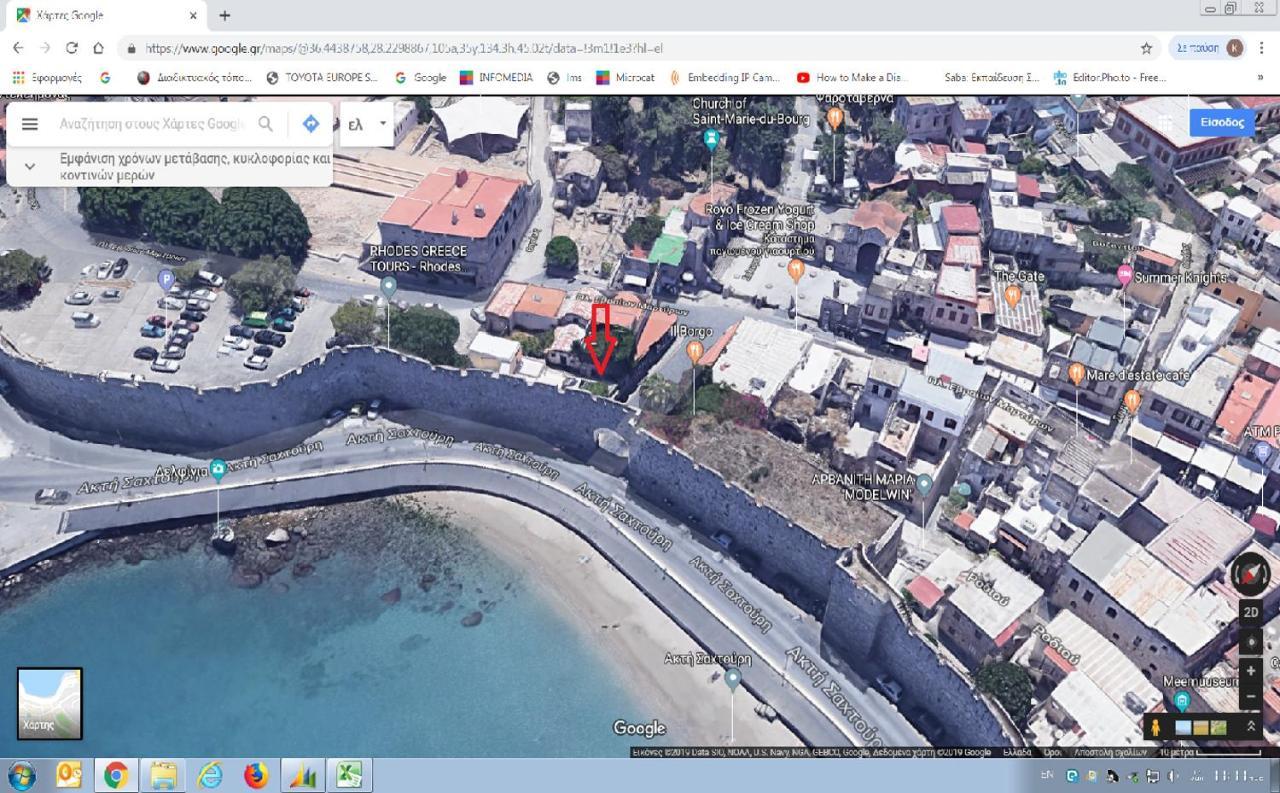This screenshot has height=793, width=1280.
Task: Zoom out with the minus button
Action: tap(1251, 695)
